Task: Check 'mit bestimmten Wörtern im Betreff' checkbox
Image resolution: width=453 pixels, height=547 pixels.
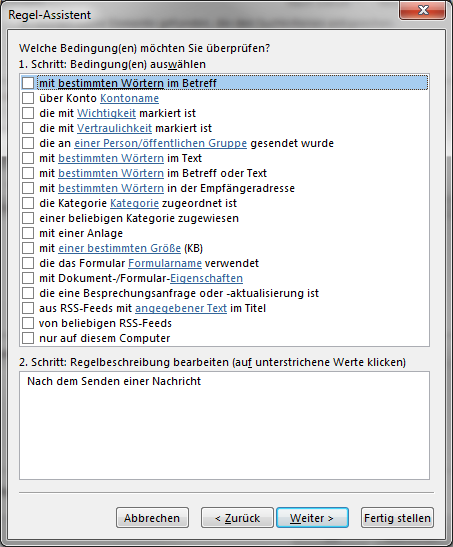Action: tap(28, 83)
